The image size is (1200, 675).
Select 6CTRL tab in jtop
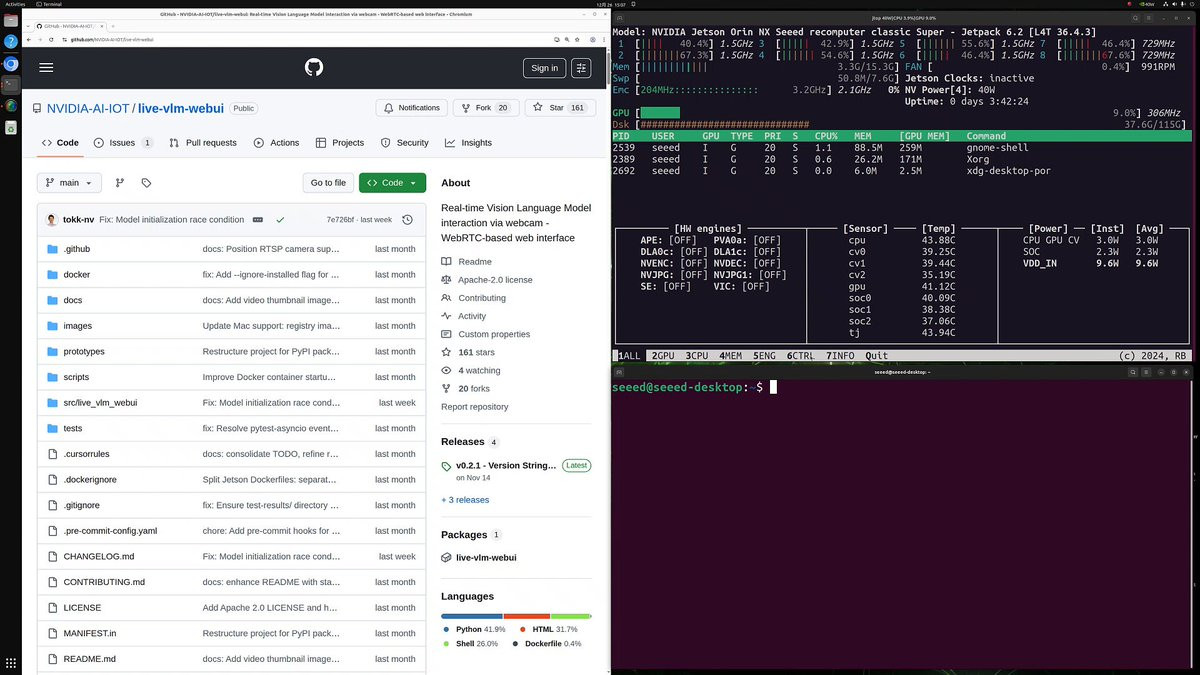click(801, 356)
